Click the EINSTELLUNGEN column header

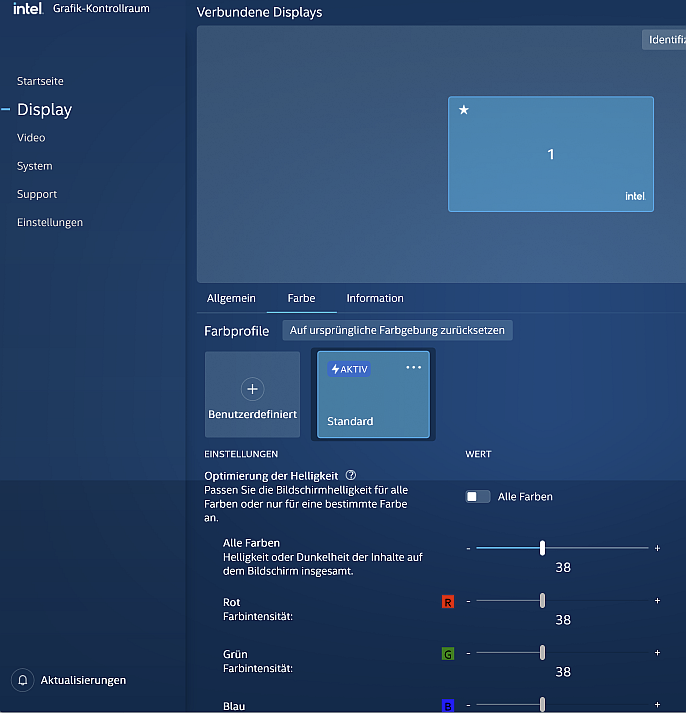click(x=241, y=454)
